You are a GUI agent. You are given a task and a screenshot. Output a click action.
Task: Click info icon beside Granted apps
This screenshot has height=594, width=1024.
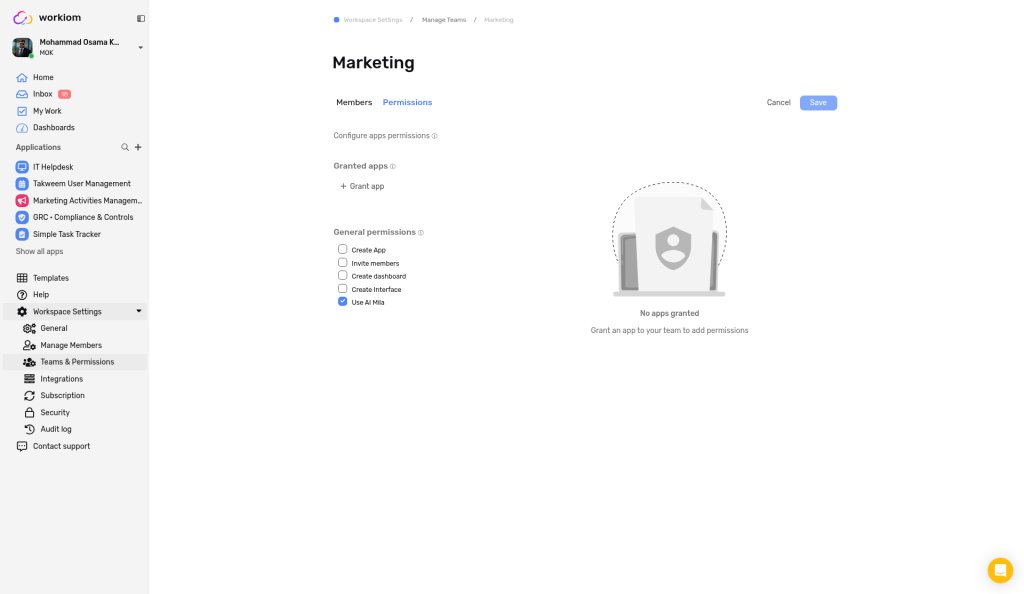(392, 166)
